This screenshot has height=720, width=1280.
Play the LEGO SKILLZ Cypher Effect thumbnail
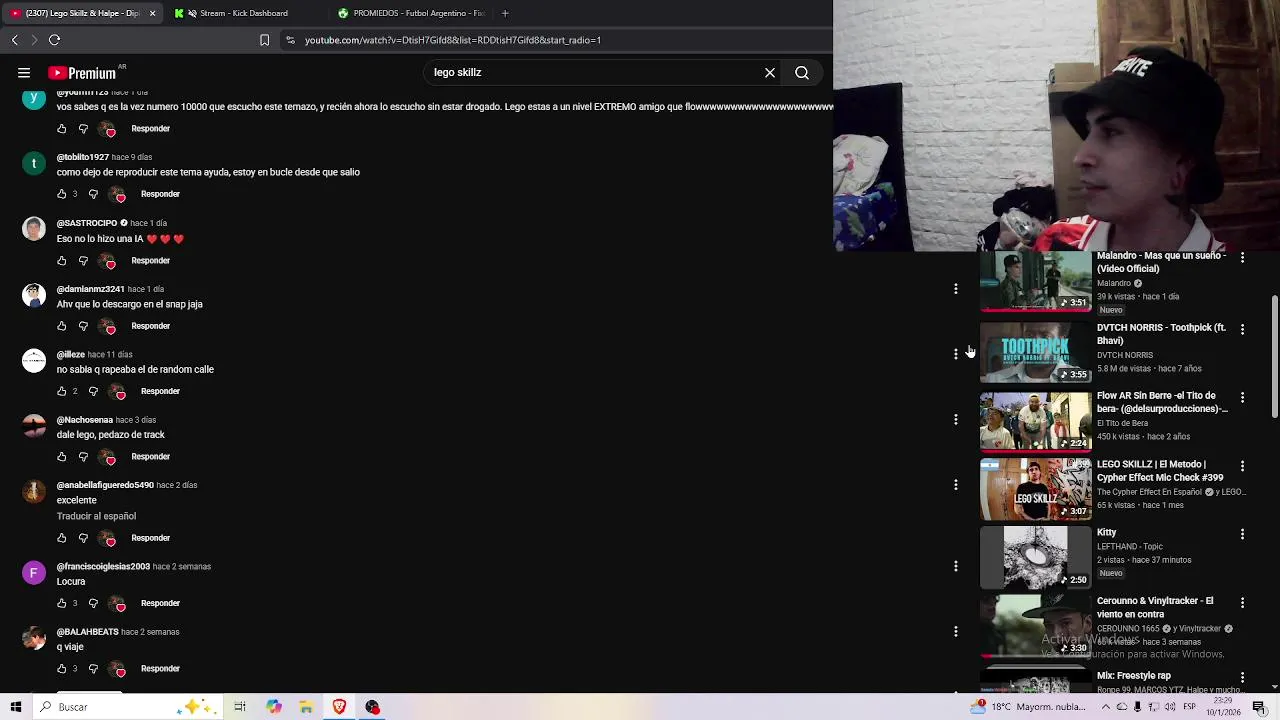coord(1035,489)
